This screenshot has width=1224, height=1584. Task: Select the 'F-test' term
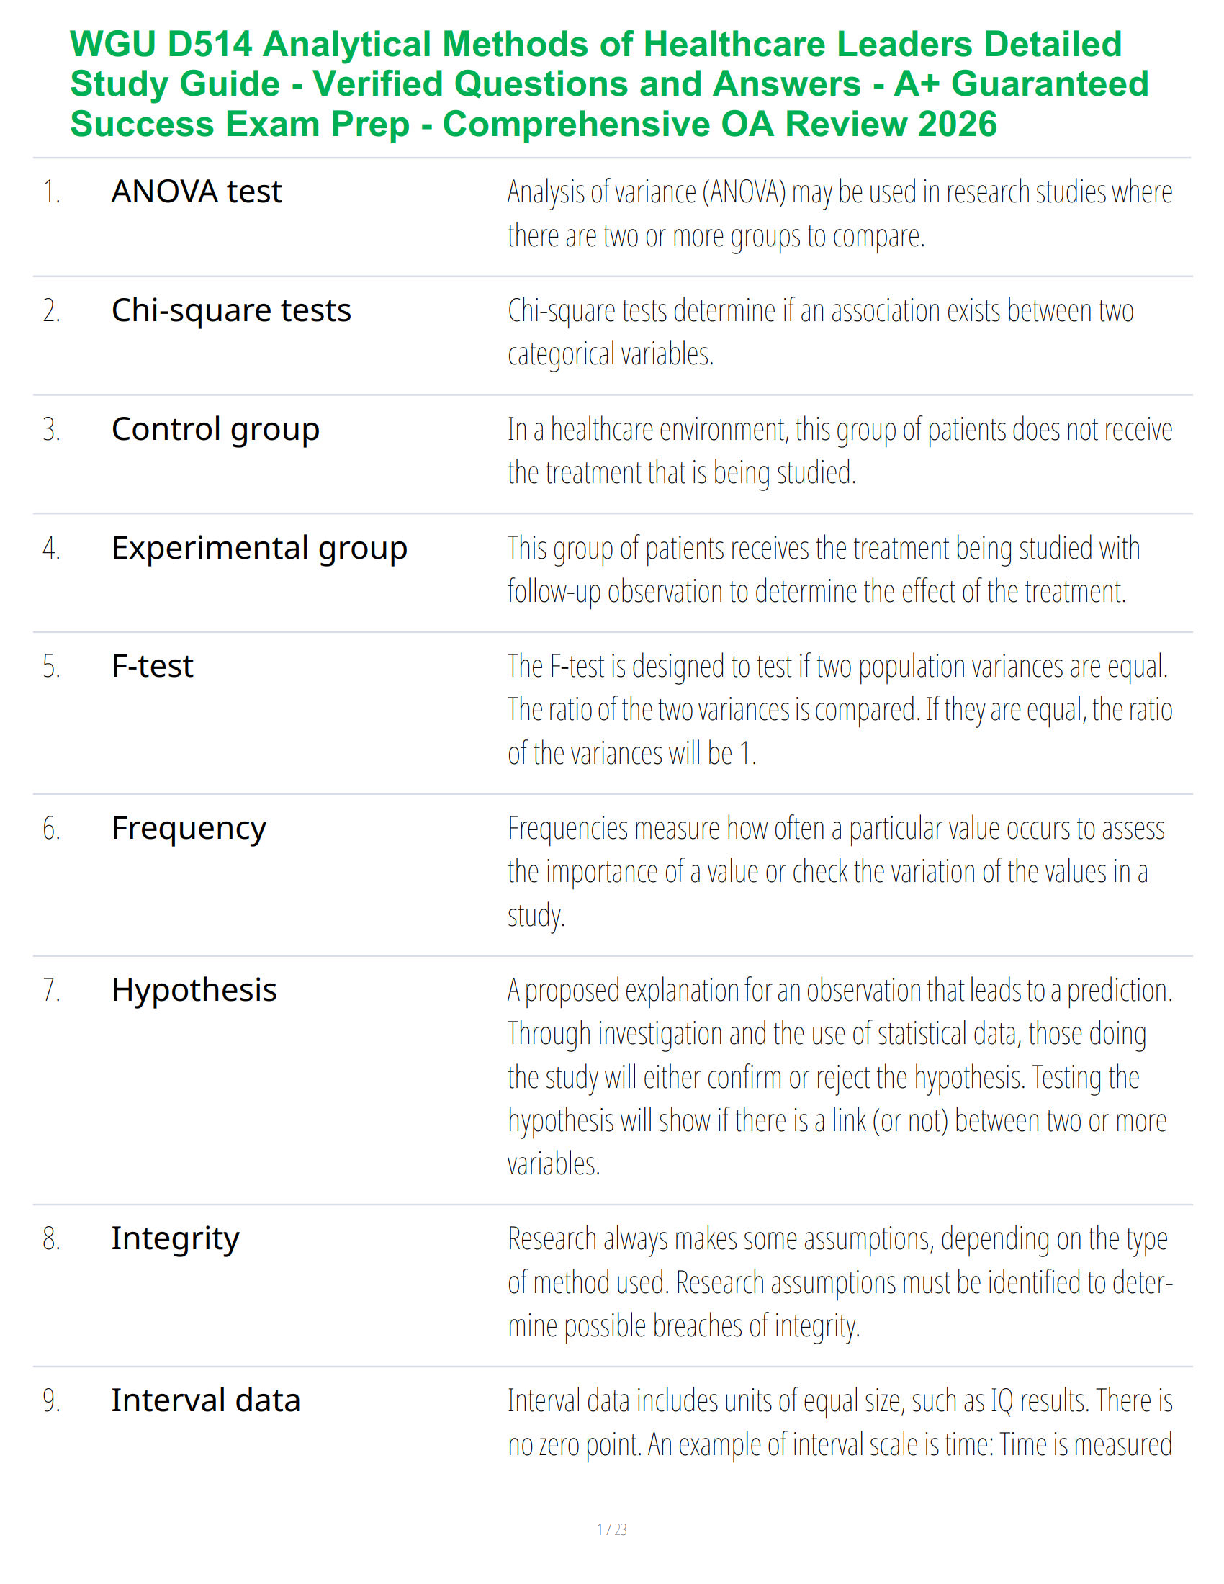152,666
